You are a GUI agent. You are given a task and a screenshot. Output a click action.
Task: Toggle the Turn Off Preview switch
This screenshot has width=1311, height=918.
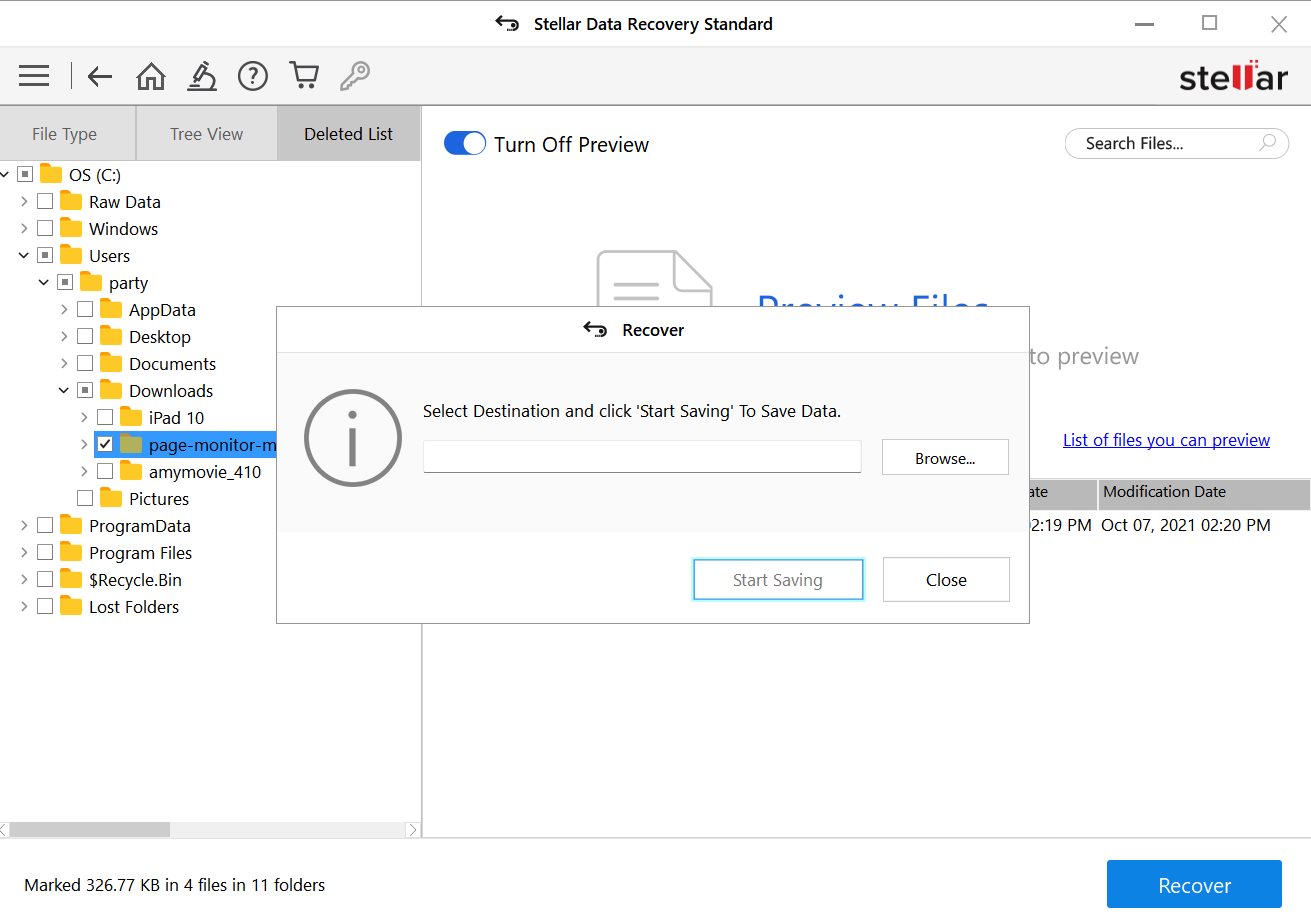coord(465,144)
